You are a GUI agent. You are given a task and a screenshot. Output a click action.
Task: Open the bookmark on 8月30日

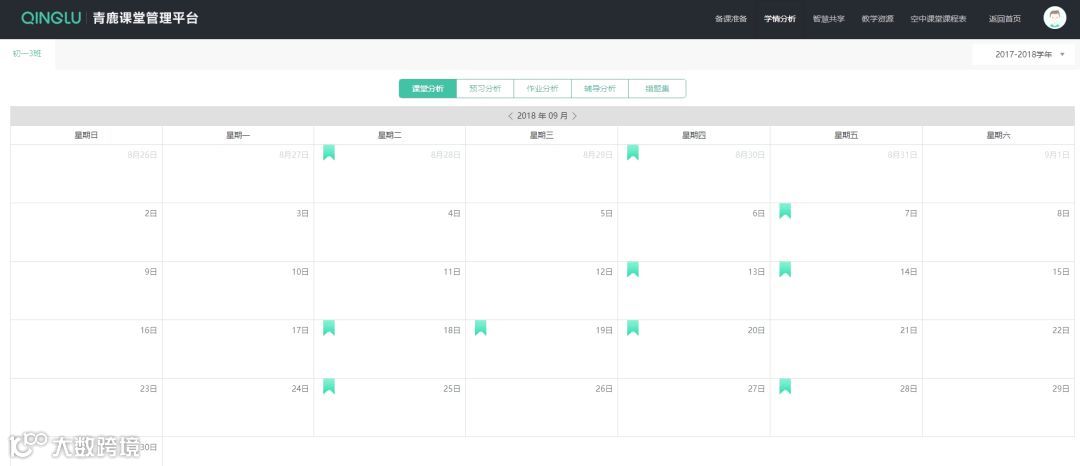tap(632, 152)
